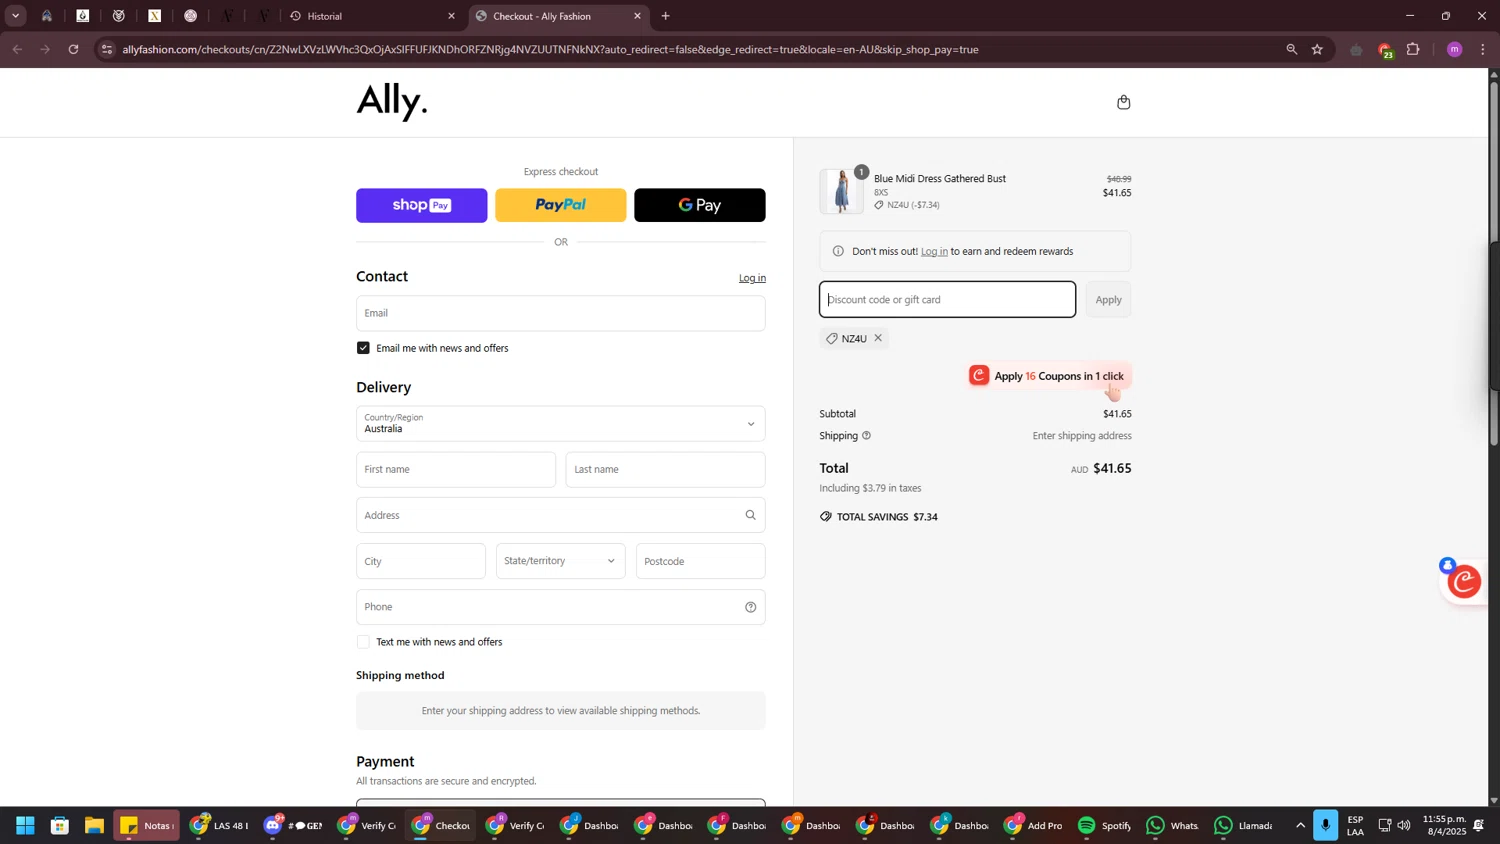Click the Discount code or gift card field
The width and height of the screenshot is (1500, 844).
[947, 300]
